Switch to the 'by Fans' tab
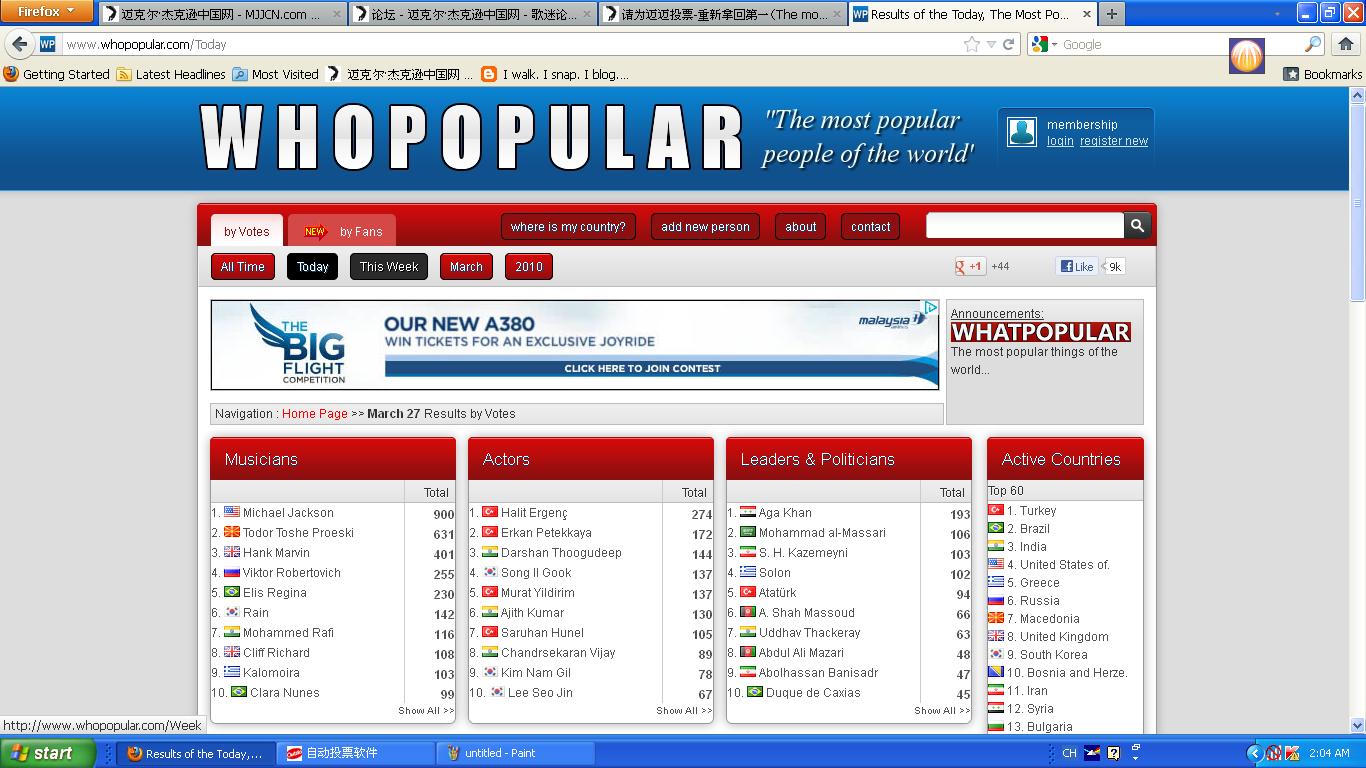Image resolution: width=1366 pixels, height=768 pixels. (342, 231)
